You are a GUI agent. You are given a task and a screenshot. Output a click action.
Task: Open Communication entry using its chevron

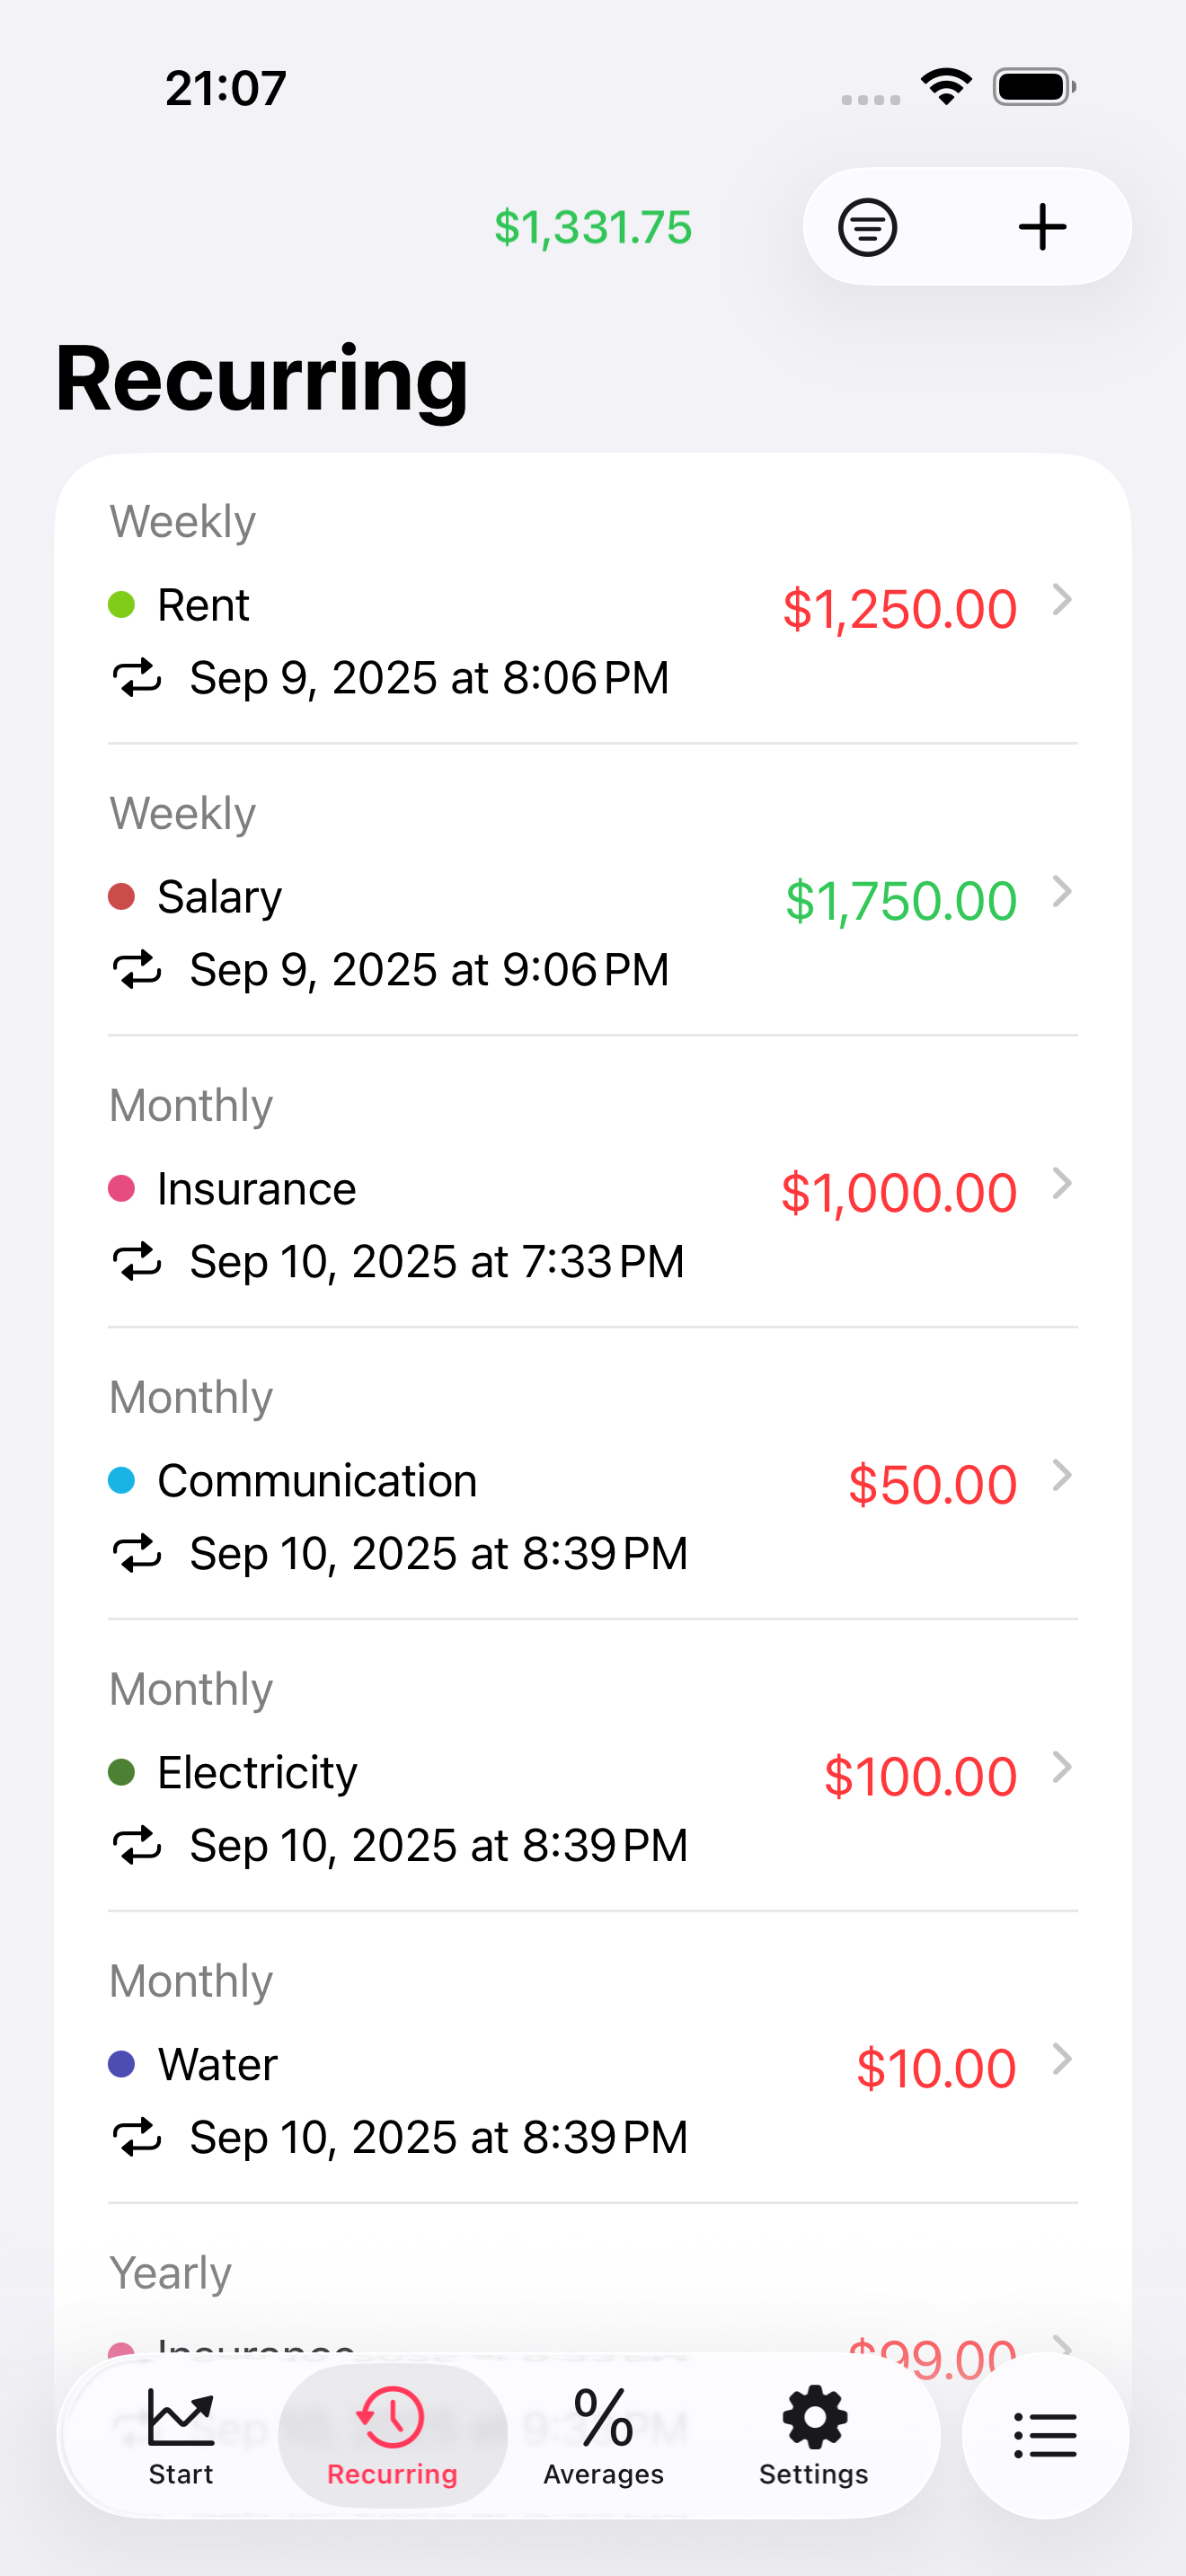coord(1062,1476)
